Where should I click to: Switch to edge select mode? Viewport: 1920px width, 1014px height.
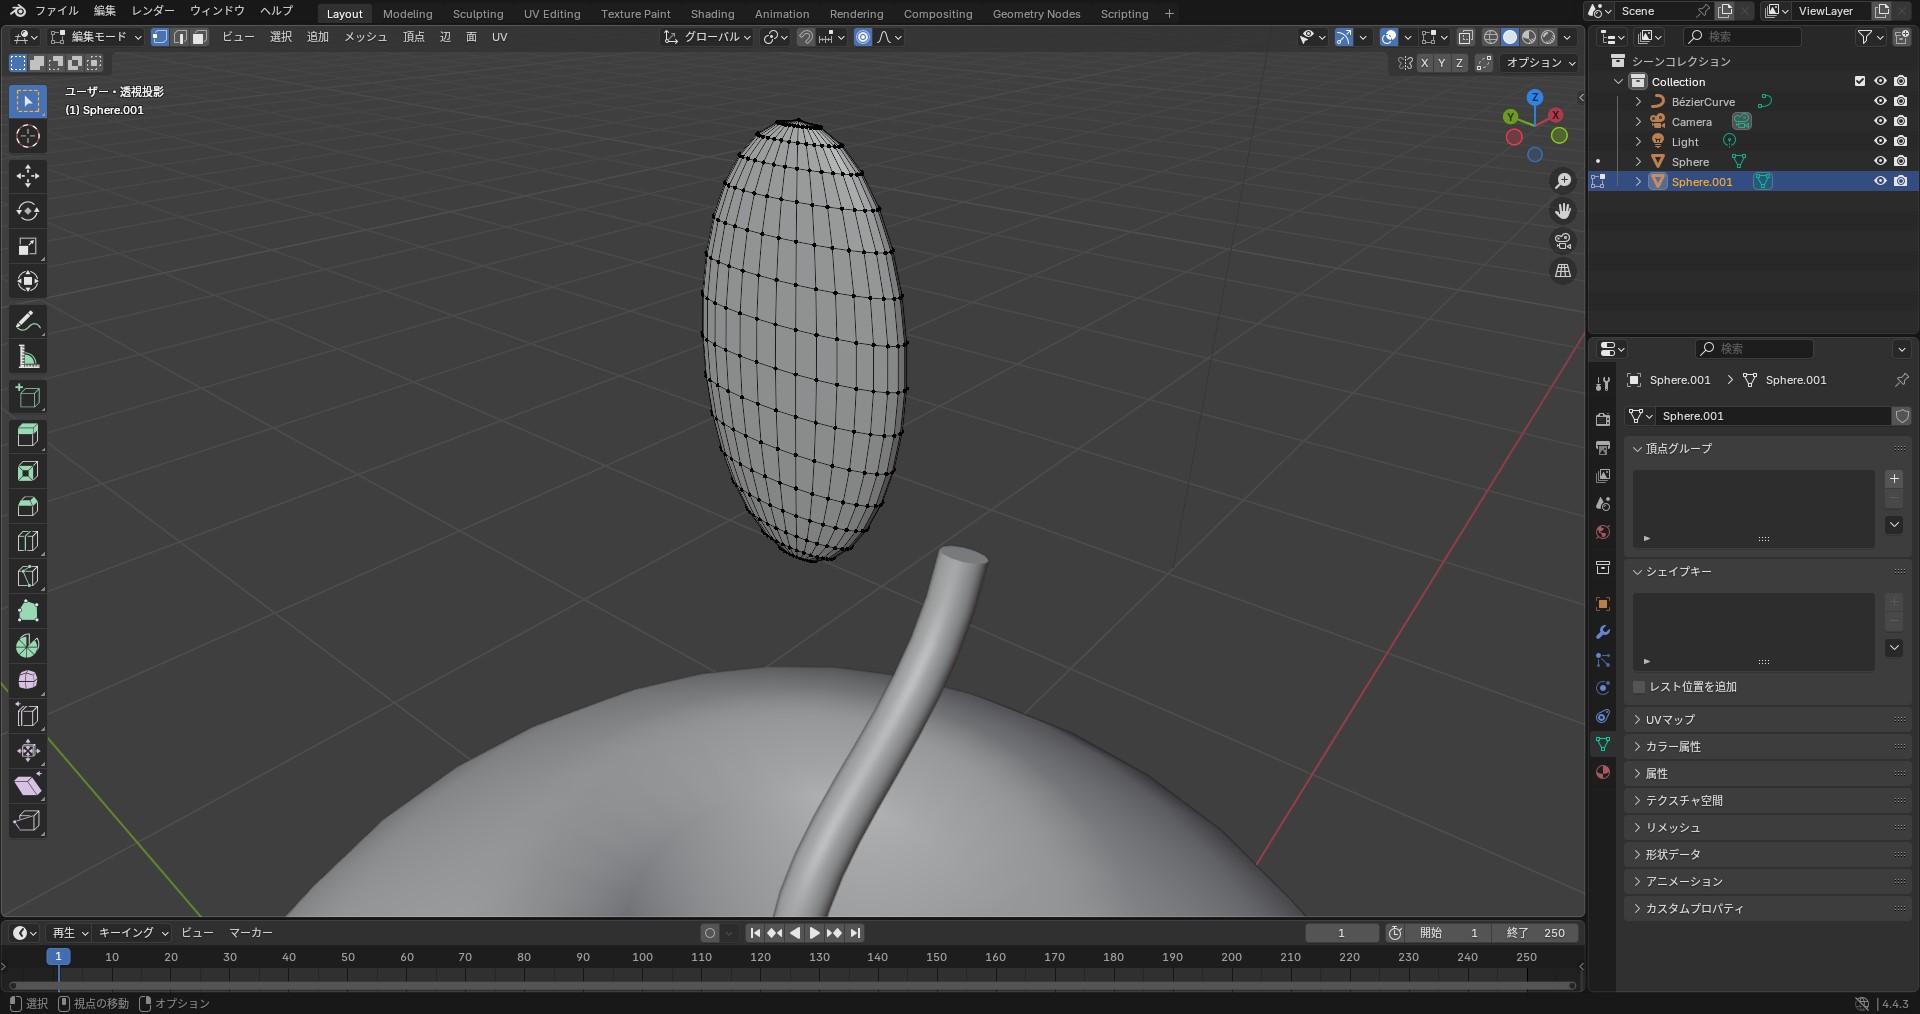[180, 37]
